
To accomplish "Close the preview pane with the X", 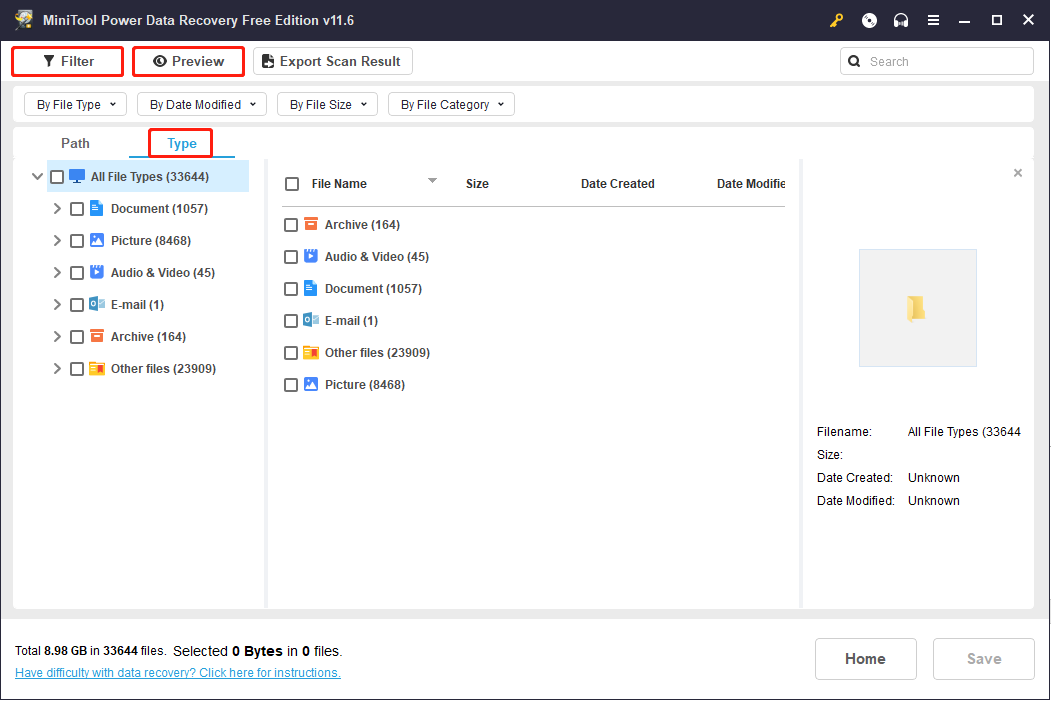I will pos(1018,173).
